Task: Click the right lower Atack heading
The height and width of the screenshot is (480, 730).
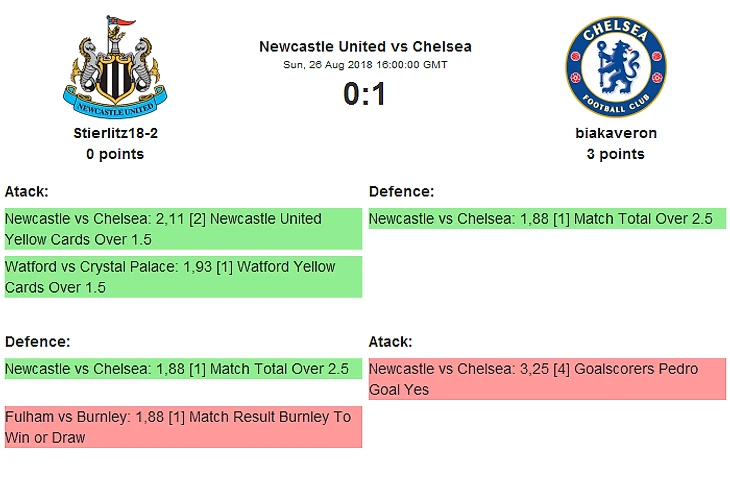Action: point(390,342)
